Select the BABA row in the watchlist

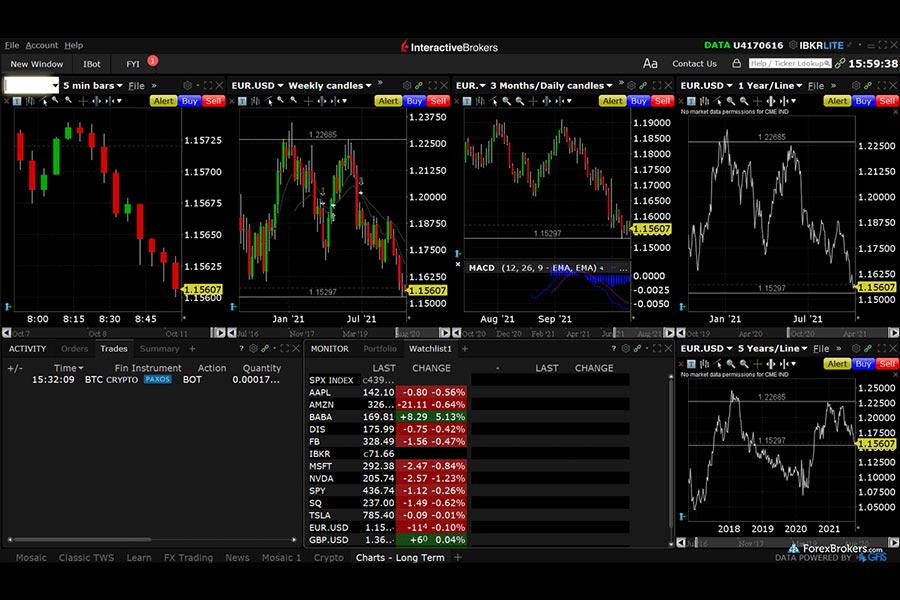point(387,417)
